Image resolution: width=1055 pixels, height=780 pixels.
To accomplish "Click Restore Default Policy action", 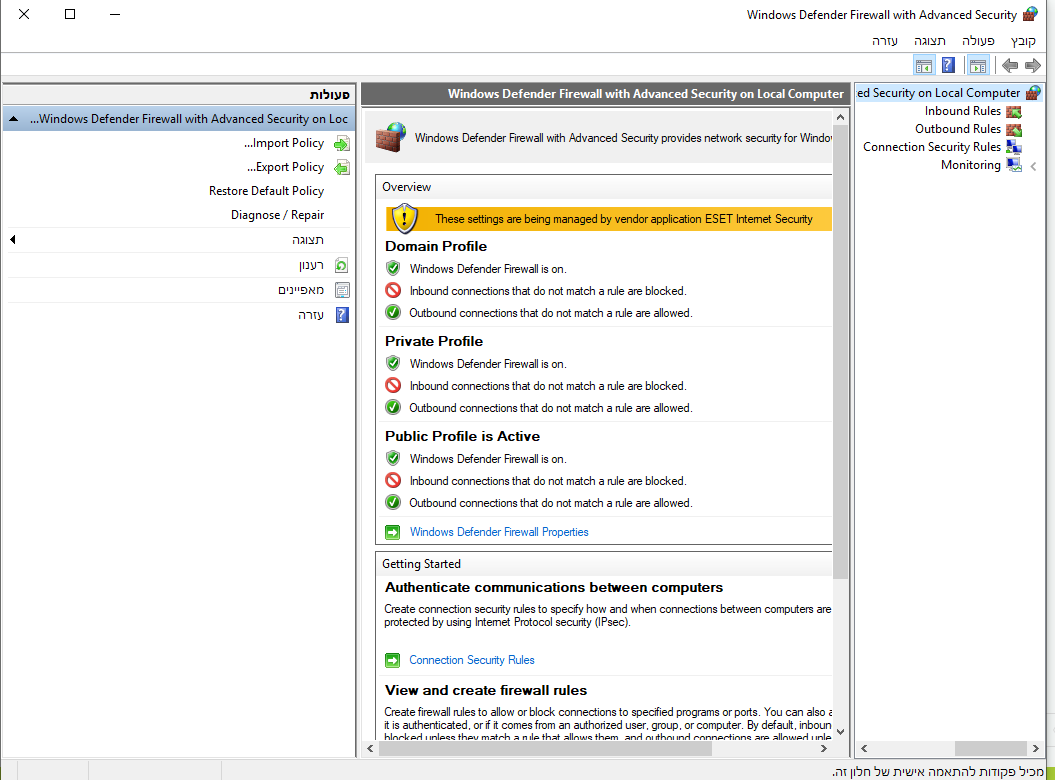I will click(x=266, y=191).
